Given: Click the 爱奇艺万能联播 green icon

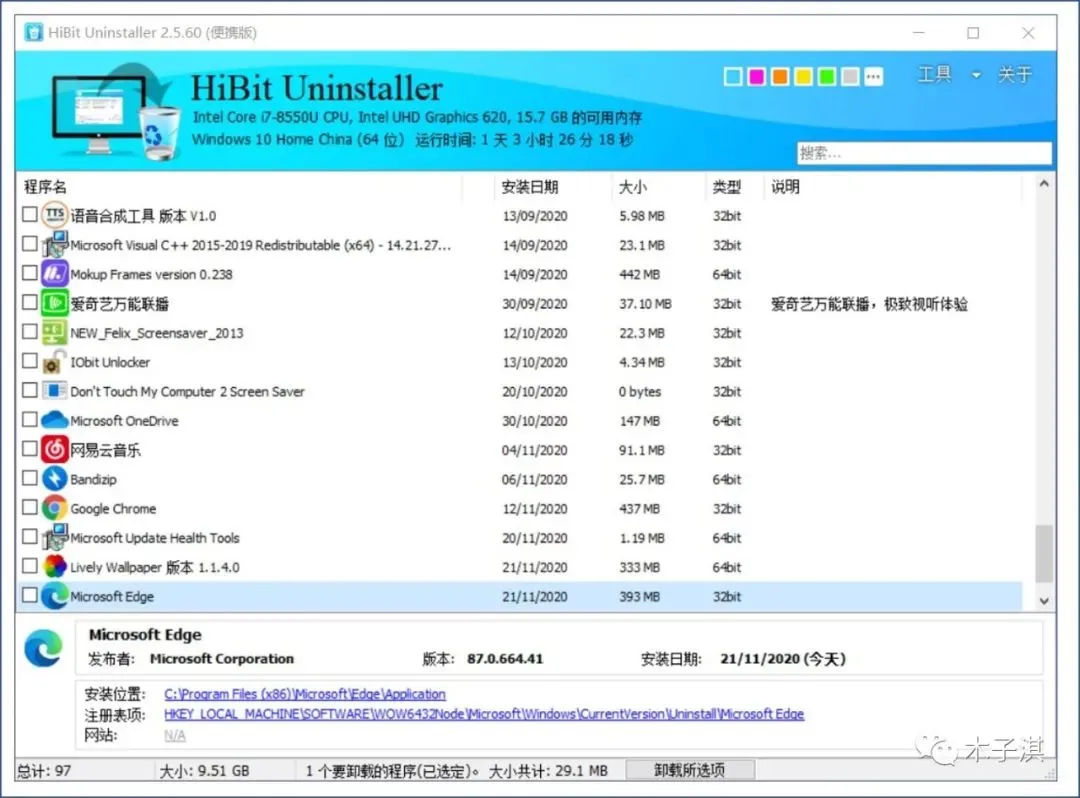Looking at the screenshot, I should tap(54, 303).
